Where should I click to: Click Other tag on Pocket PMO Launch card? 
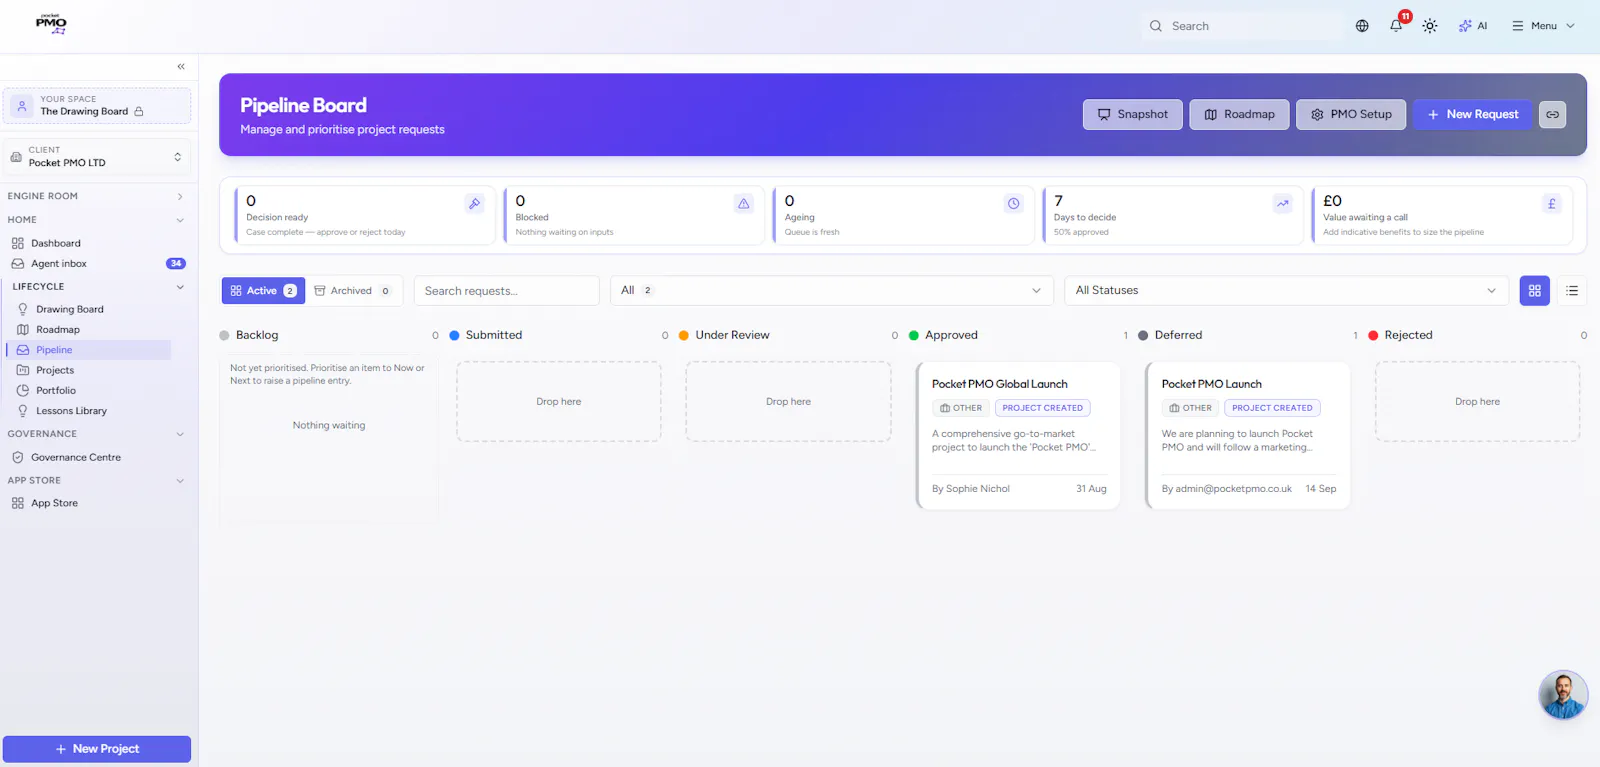(1190, 408)
